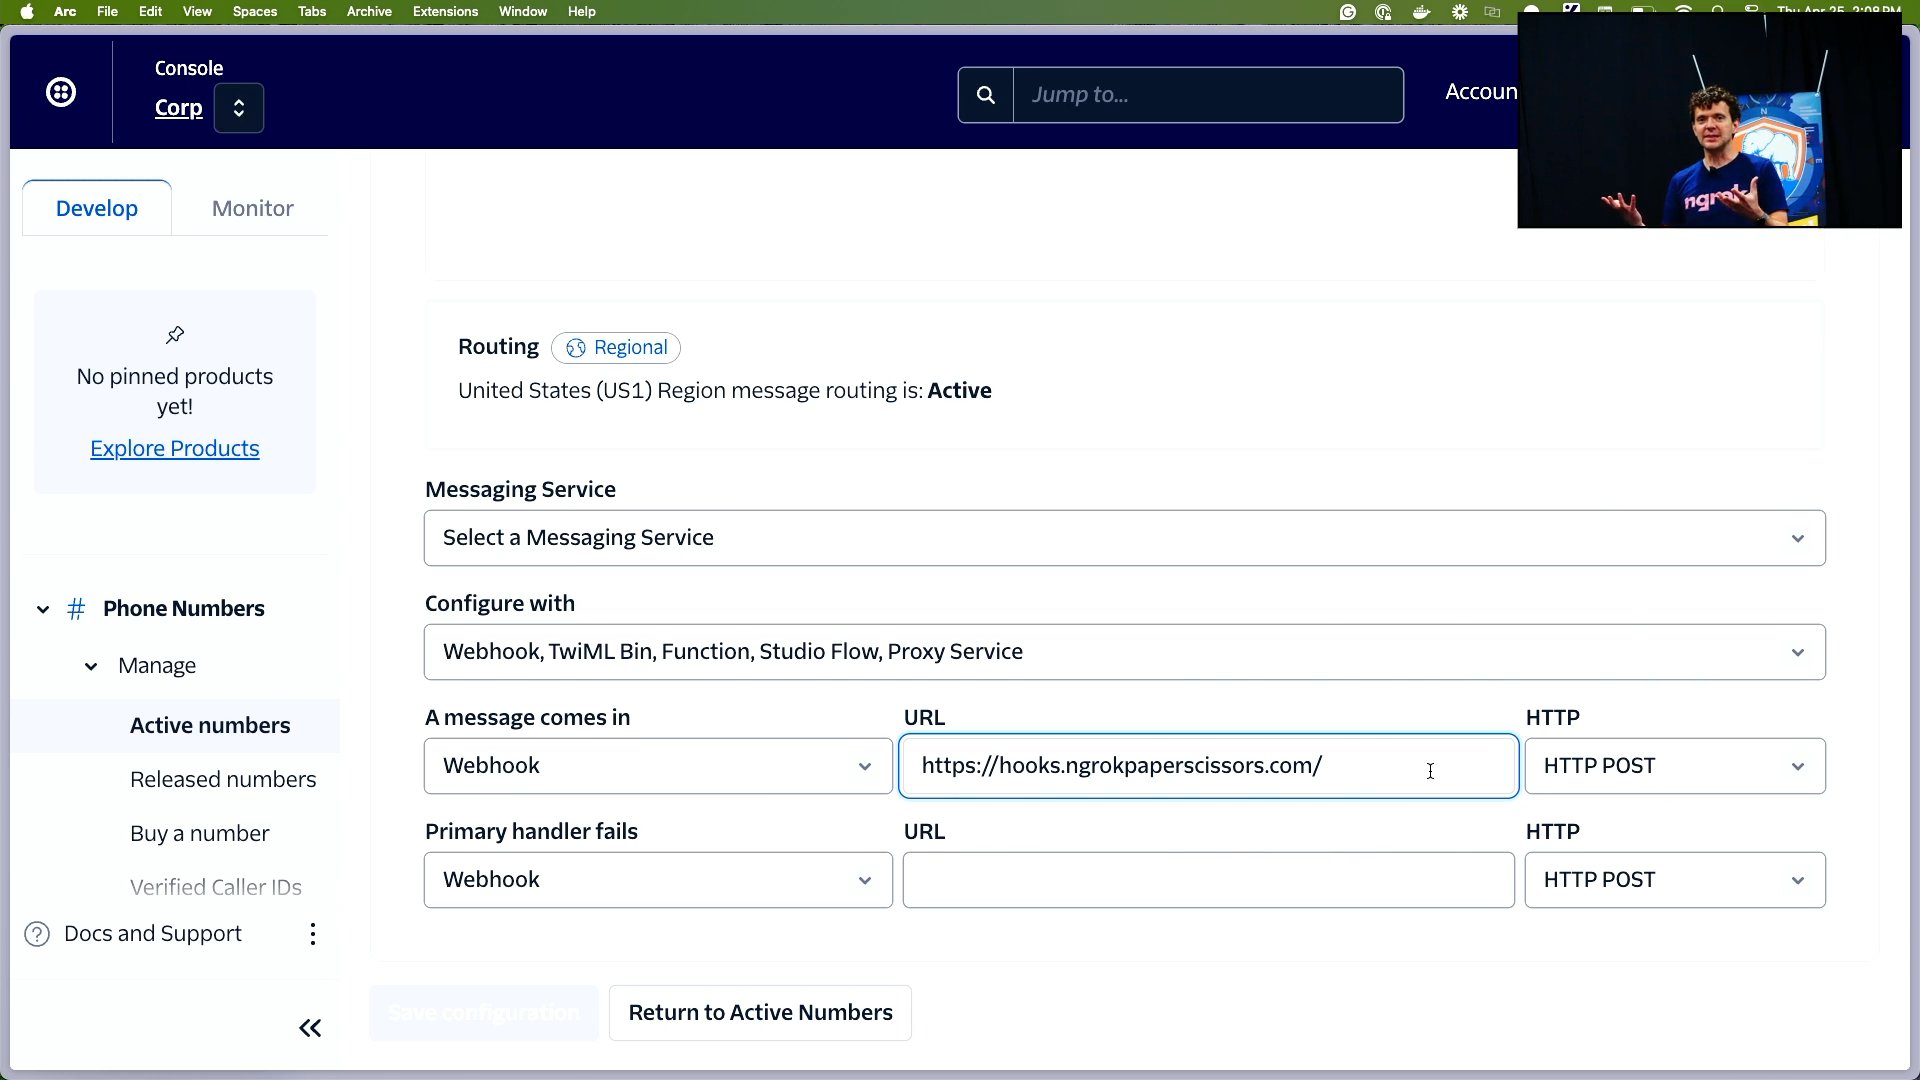This screenshot has height=1080, width=1920.
Task: Collapse the Manage subsection chevron
Action: [91, 666]
